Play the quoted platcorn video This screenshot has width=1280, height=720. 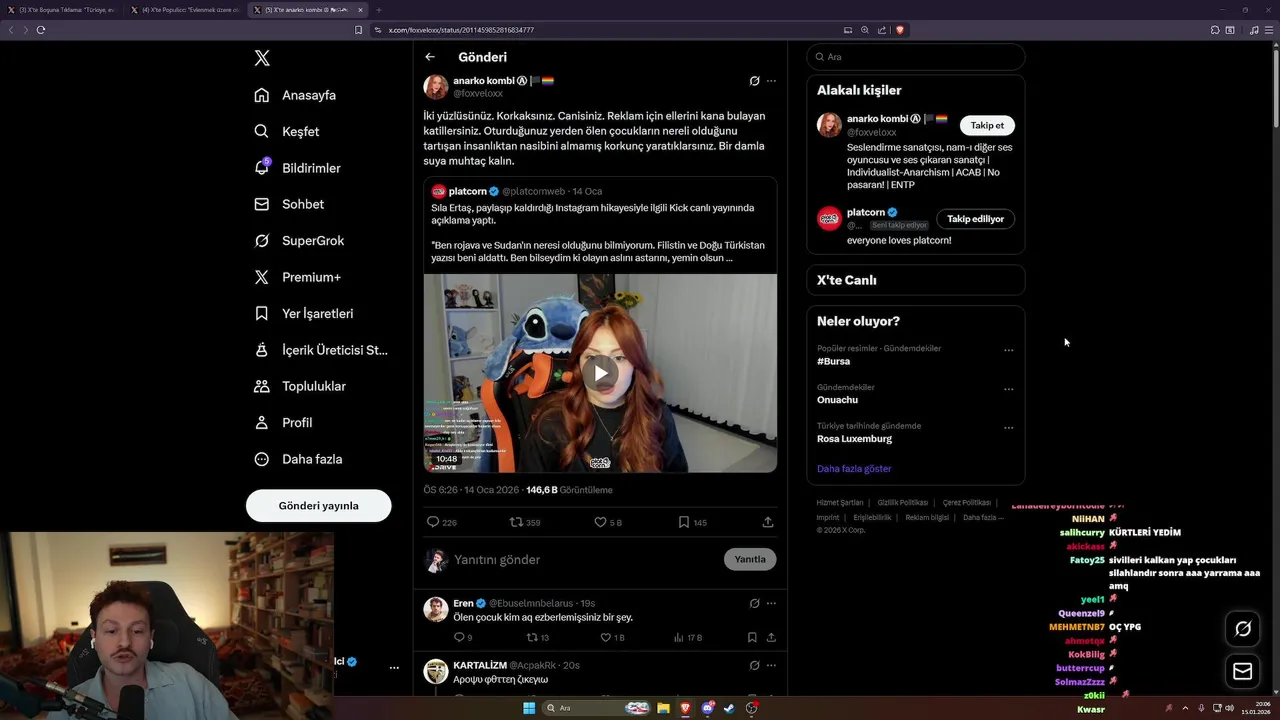(600, 373)
